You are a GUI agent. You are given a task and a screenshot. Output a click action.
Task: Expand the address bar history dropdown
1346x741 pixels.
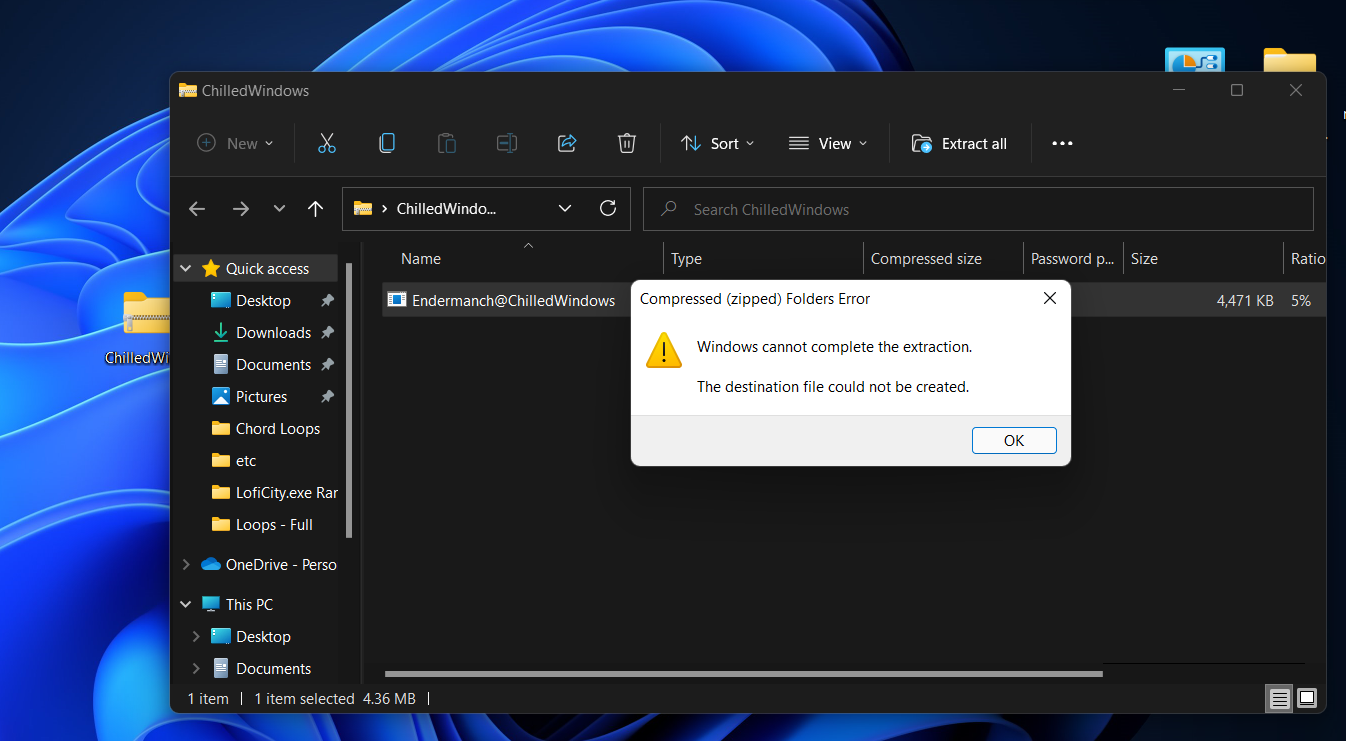click(x=565, y=209)
